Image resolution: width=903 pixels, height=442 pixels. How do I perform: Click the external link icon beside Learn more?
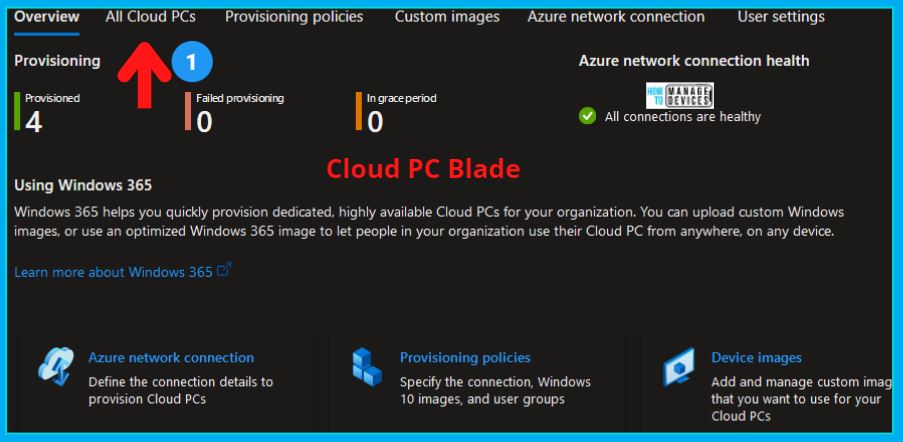[x=224, y=270]
